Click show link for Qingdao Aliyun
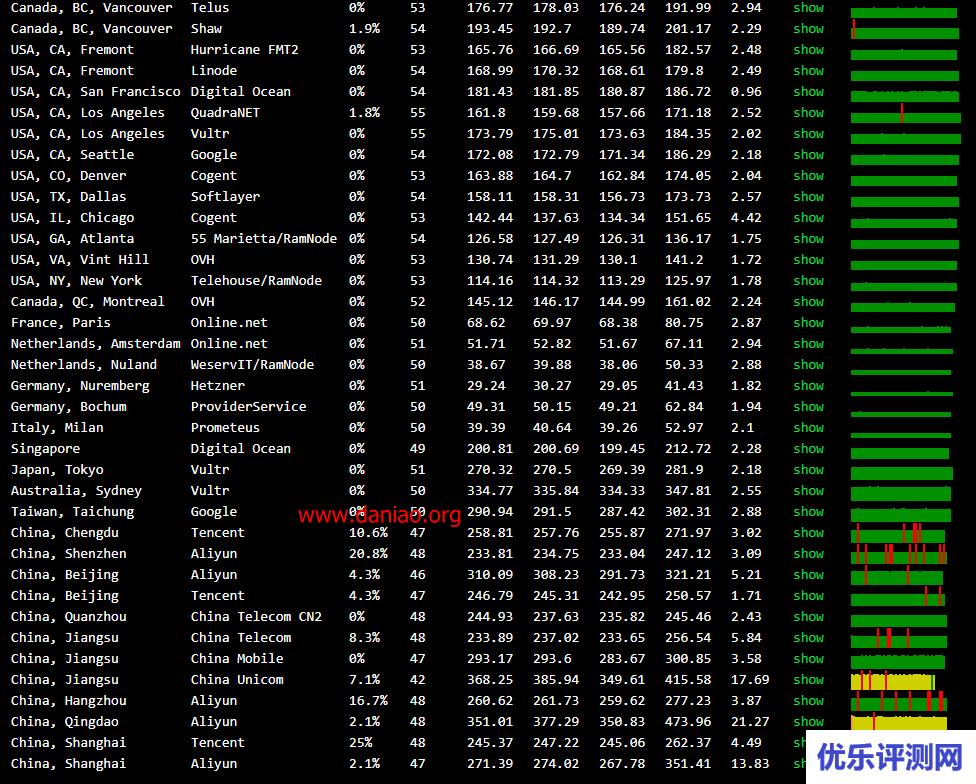The image size is (976, 784). tap(808, 722)
